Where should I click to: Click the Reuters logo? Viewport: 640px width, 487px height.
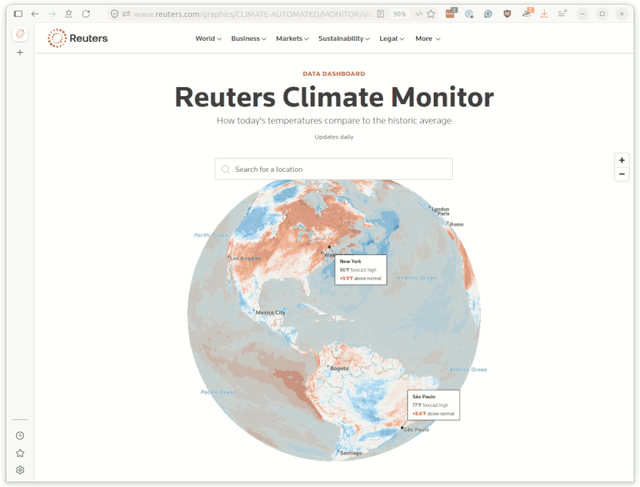(x=78, y=38)
